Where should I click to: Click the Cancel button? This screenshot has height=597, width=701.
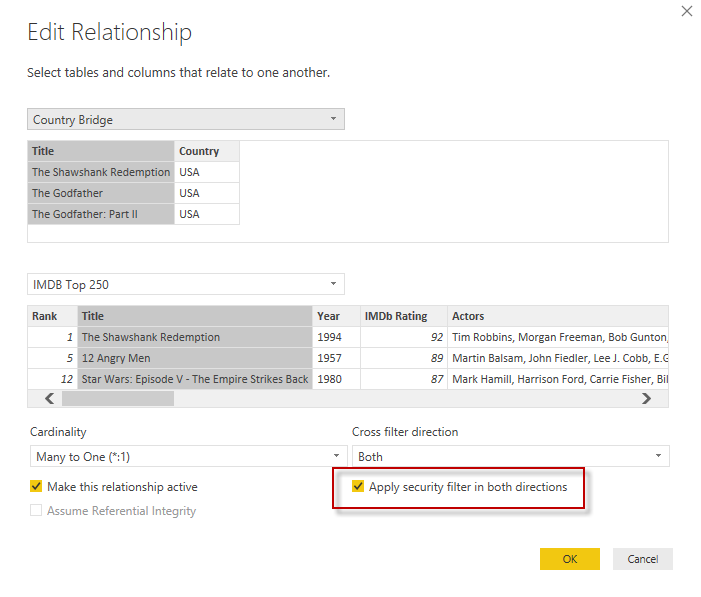click(642, 559)
